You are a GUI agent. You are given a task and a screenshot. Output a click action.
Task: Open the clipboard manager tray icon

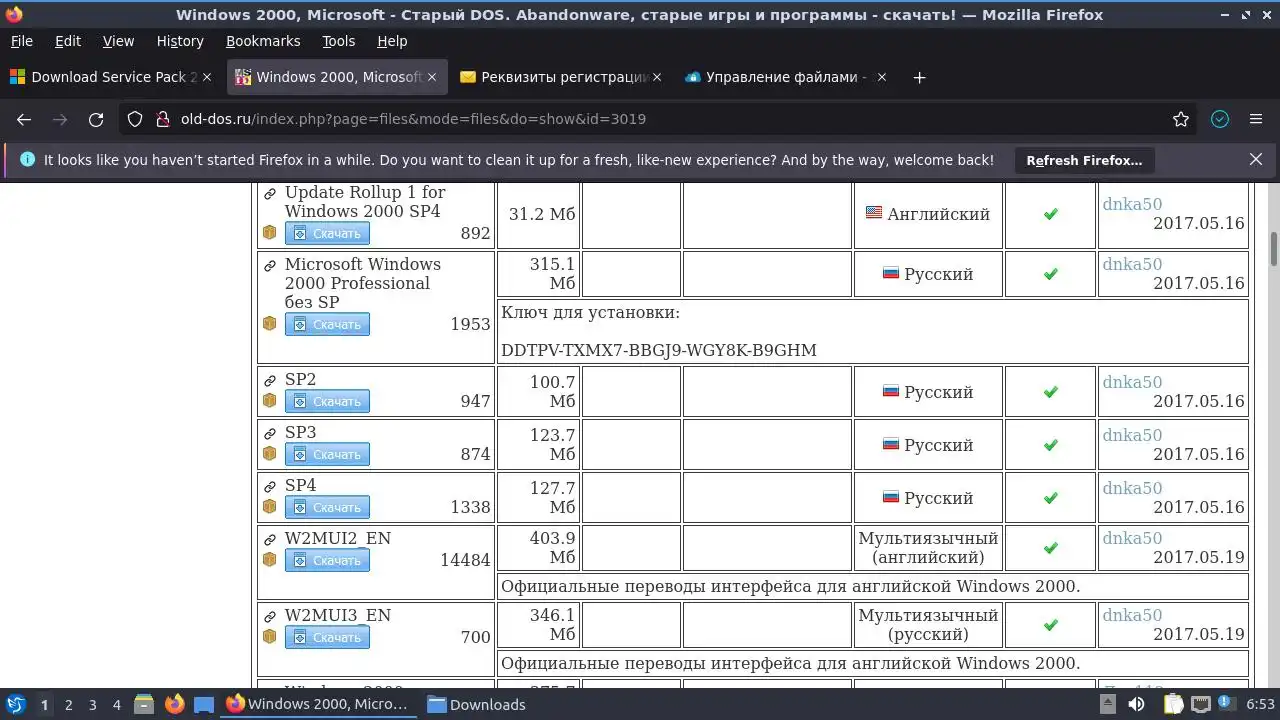[1173, 704]
